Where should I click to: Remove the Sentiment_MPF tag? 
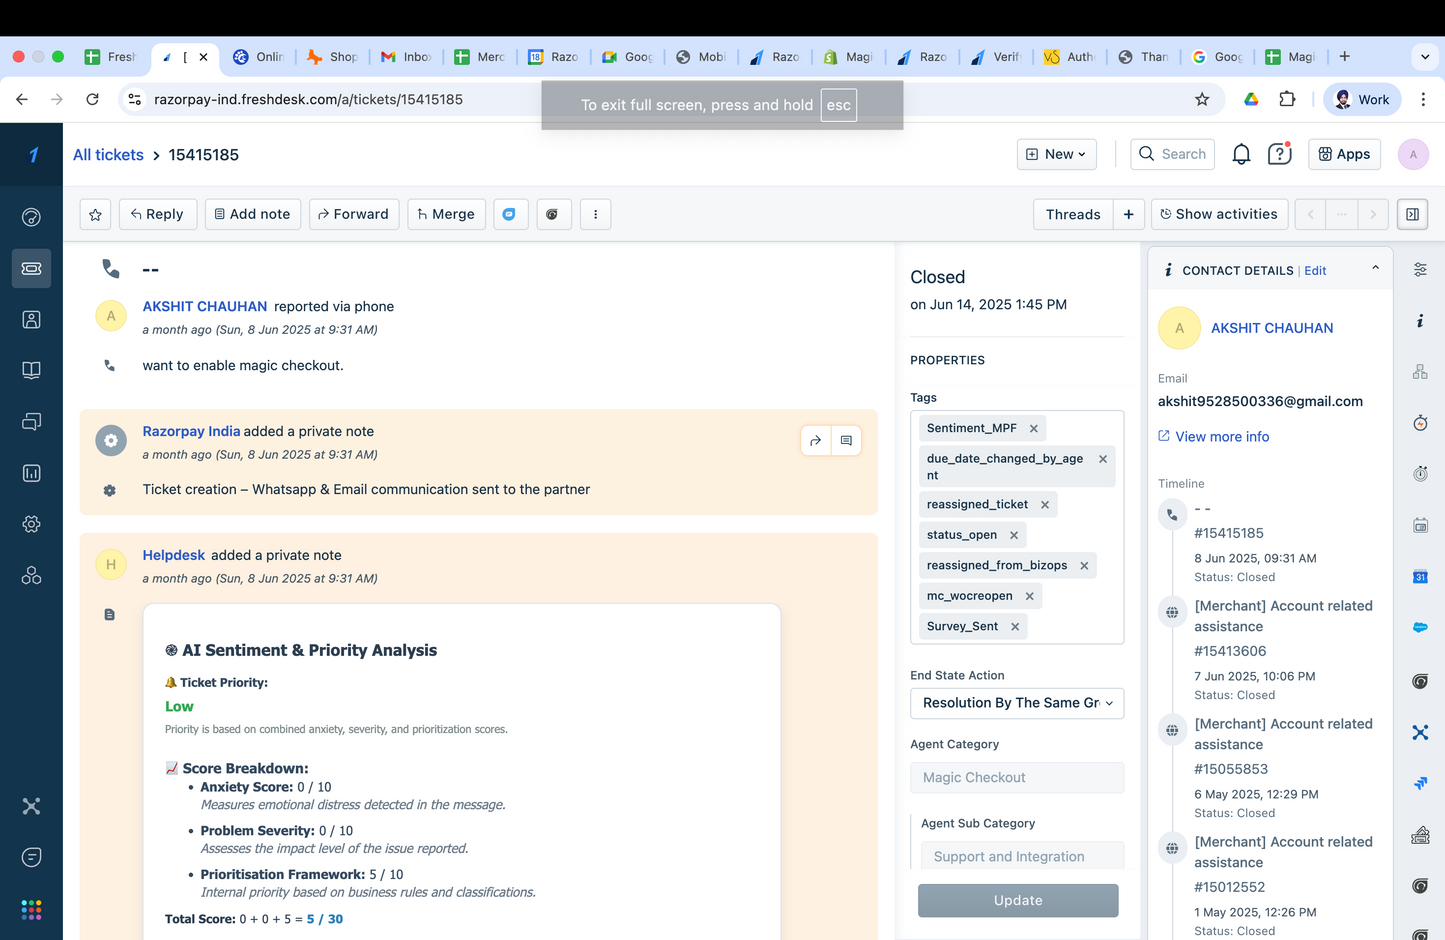tap(1034, 428)
